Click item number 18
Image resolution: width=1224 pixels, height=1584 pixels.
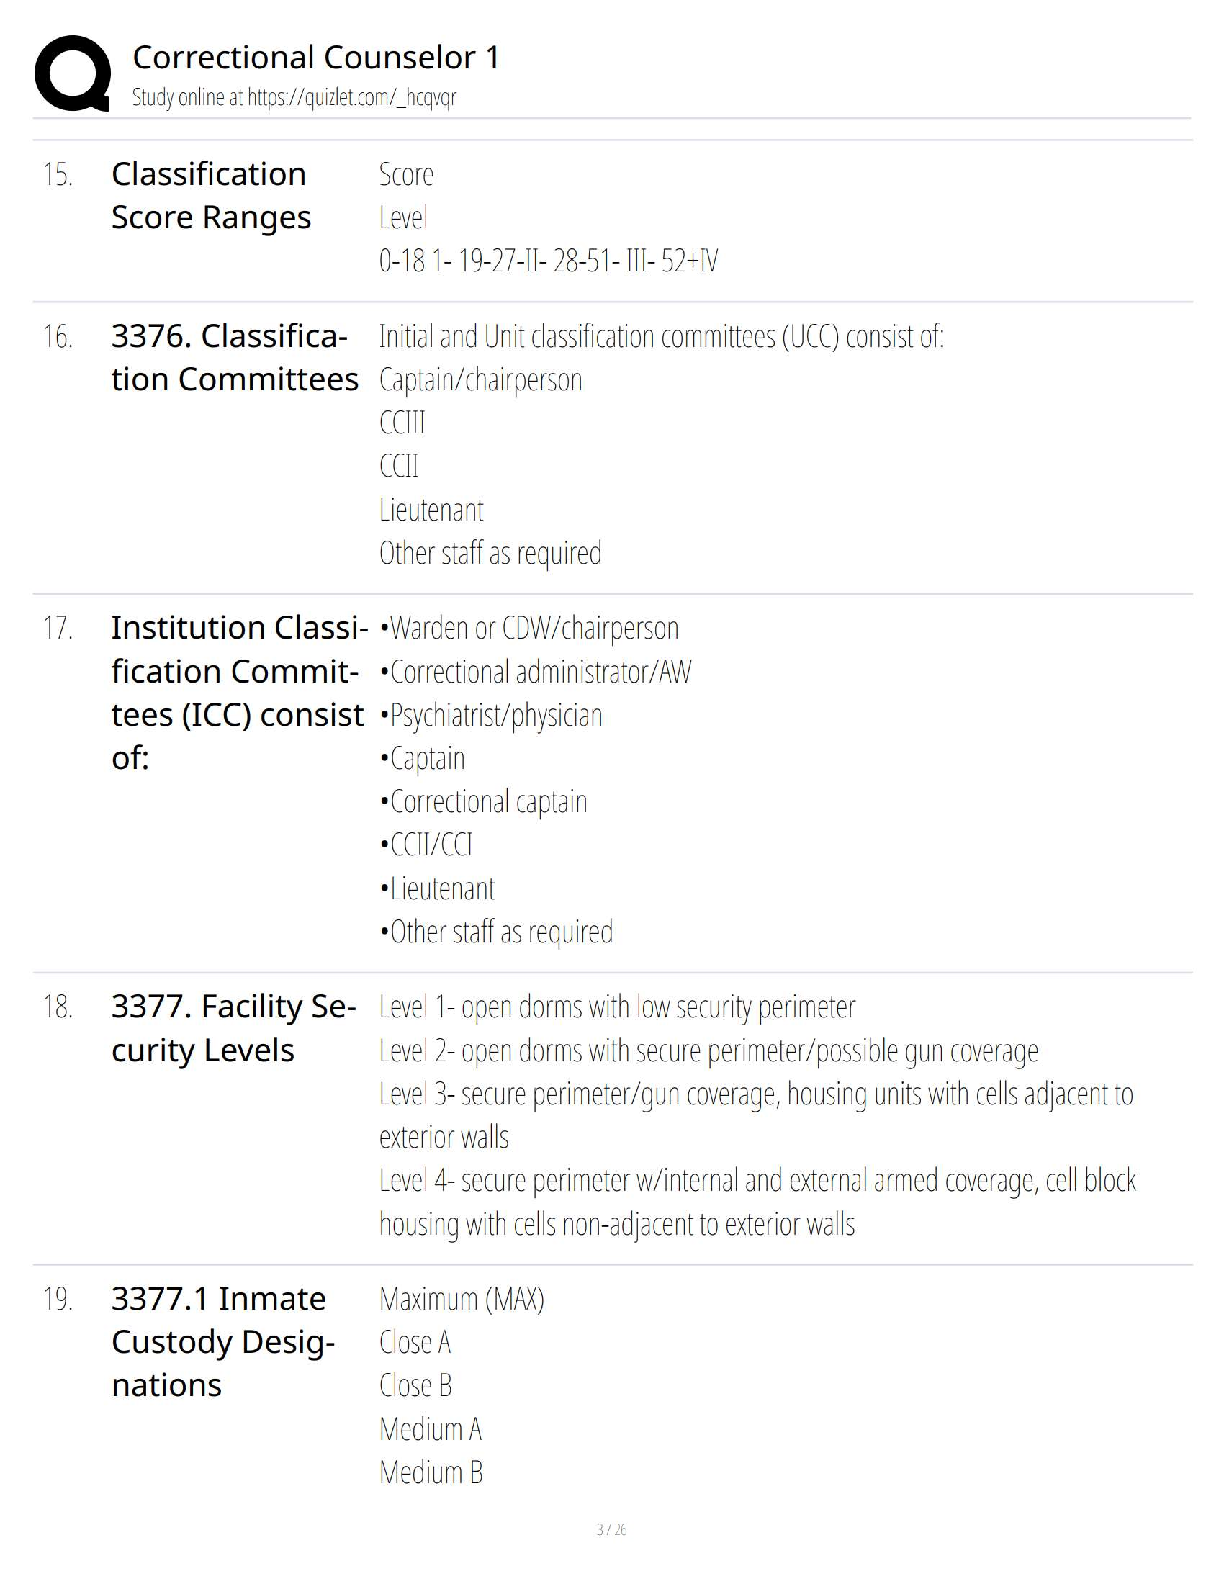57,1006
